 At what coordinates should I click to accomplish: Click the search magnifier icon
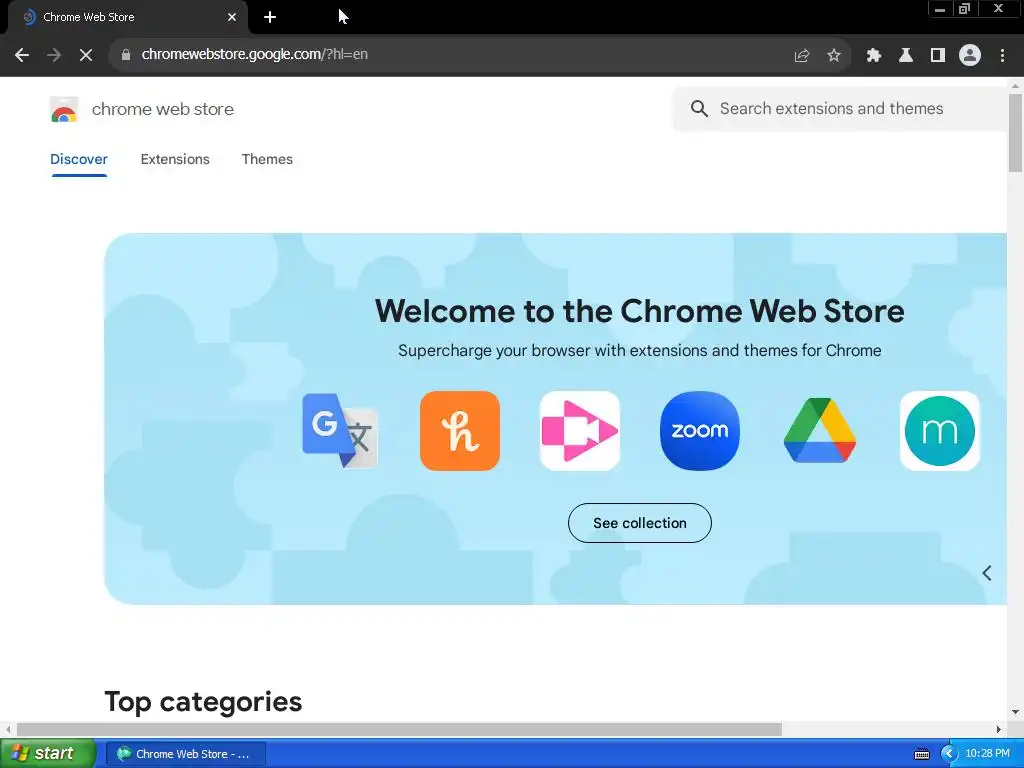pyautogui.click(x=699, y=108)
